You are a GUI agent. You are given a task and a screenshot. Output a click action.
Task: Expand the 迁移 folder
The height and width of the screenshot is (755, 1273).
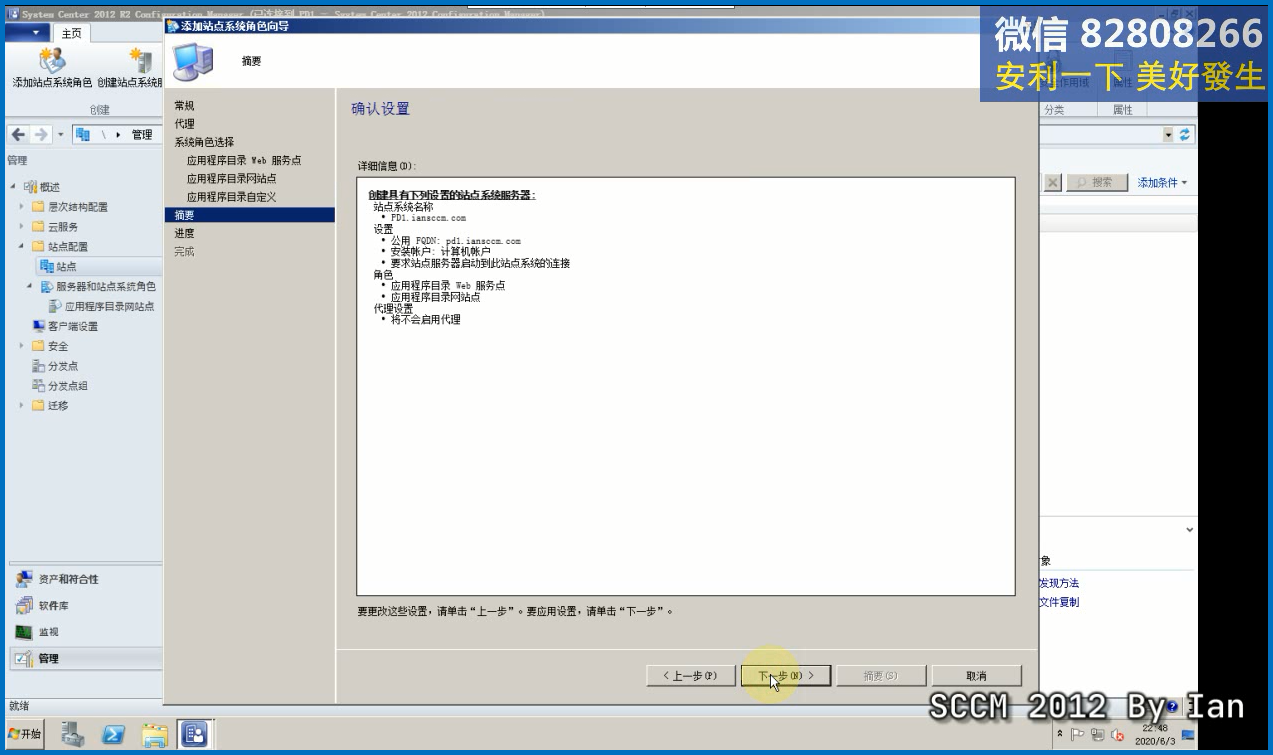coord(22,405)
